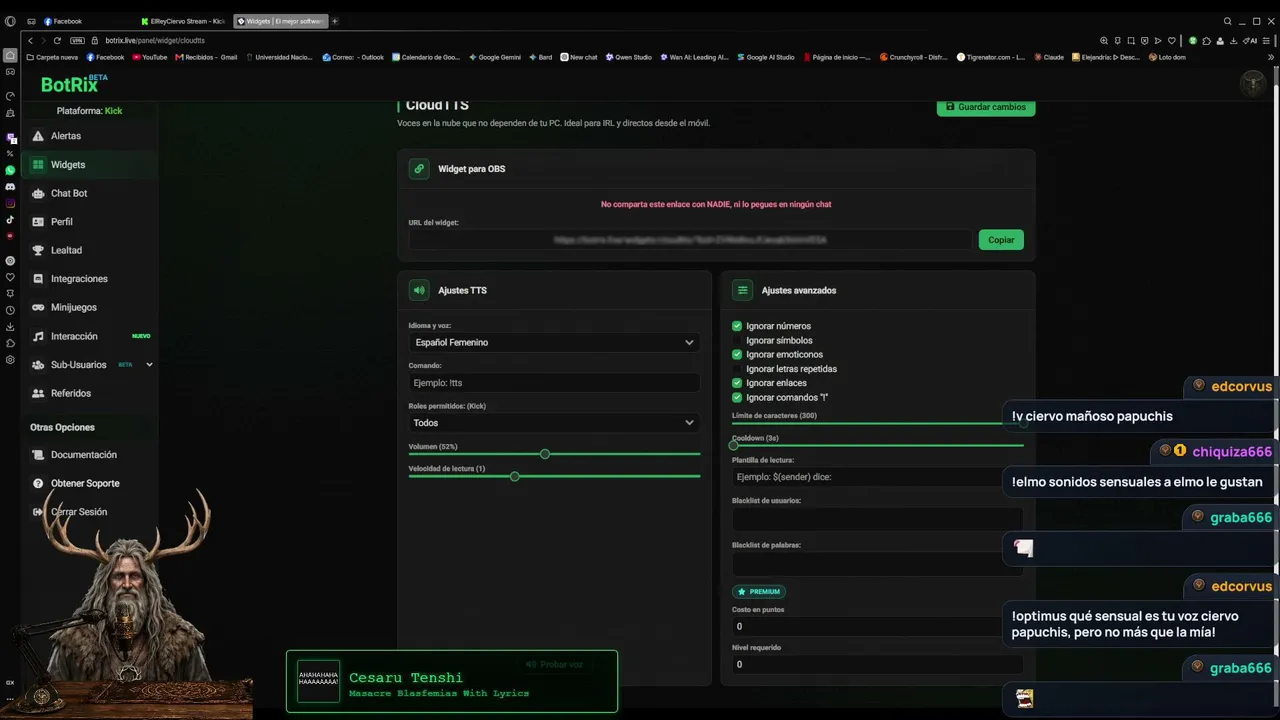Open Integraciones in the sidebar

[x=90, y=279]
